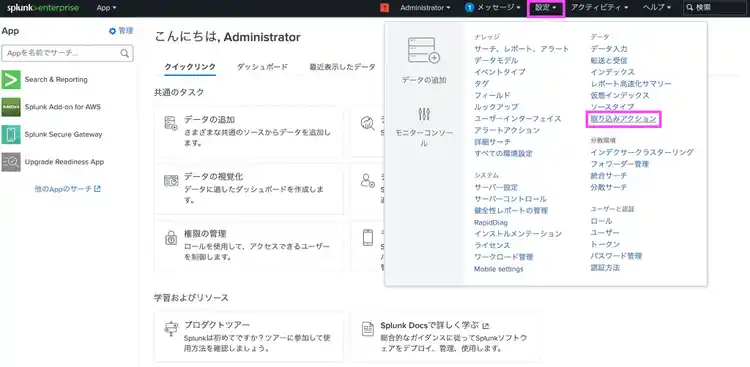Focus the 検索 field in top bar
The height and width of the screenshot is (367, 750).
tap(716, 8)
